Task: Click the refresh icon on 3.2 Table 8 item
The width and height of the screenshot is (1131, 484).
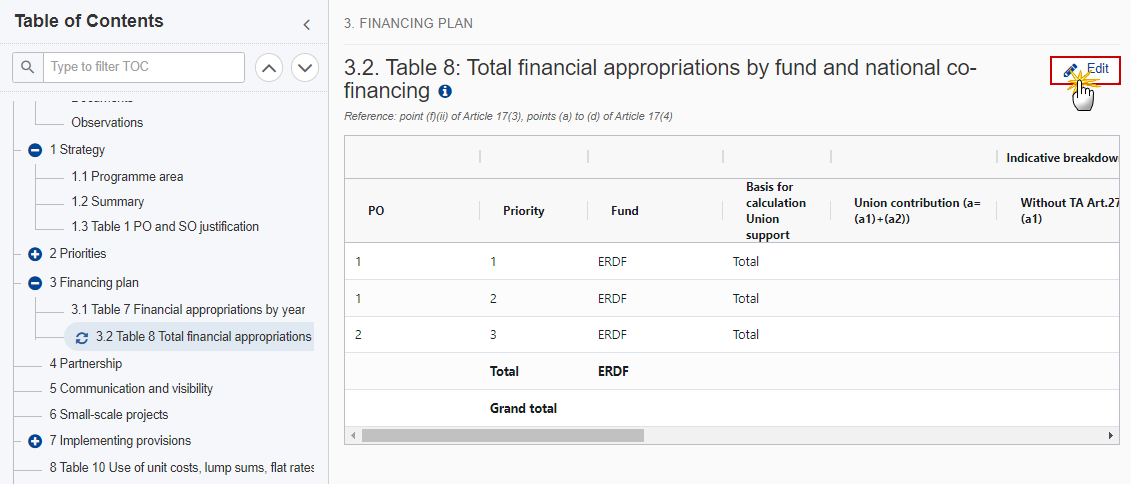Action: tap(82, 338)
